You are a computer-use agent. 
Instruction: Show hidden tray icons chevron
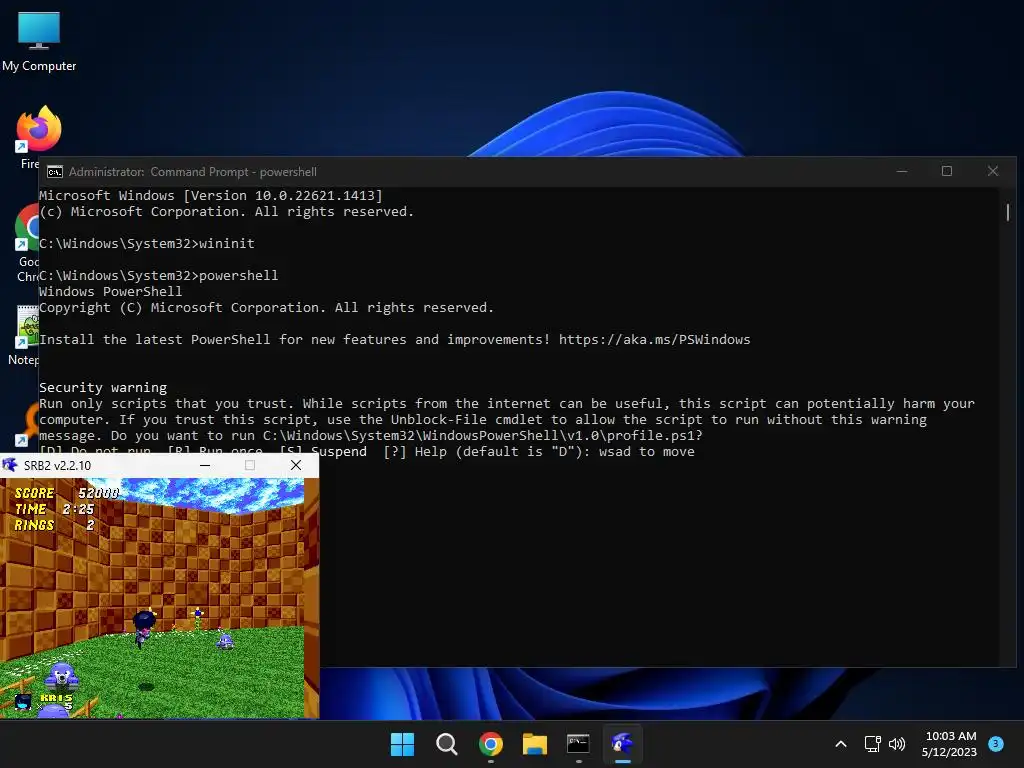click(841, 744)
